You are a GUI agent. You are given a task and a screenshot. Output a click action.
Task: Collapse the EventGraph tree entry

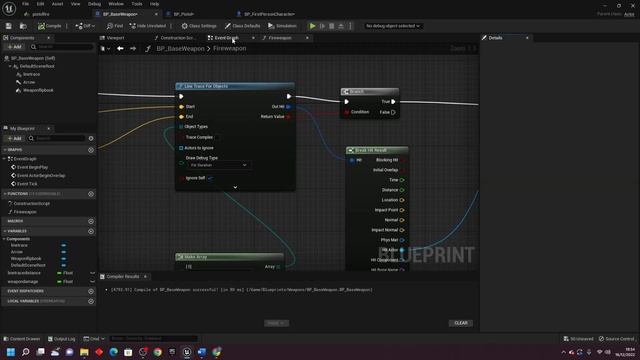(x=4, y=159)
